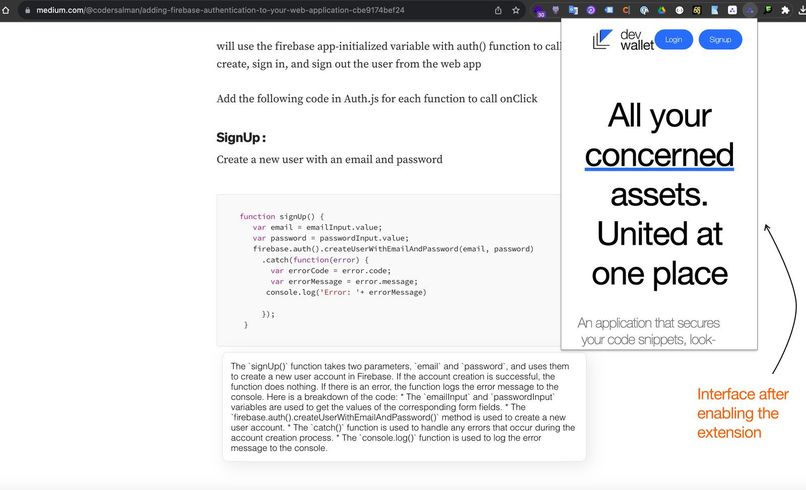The height and width of the screenshot is (490, 806).
Task: Click "Add the following code in Auth.js" line
Action: [377, 99]
